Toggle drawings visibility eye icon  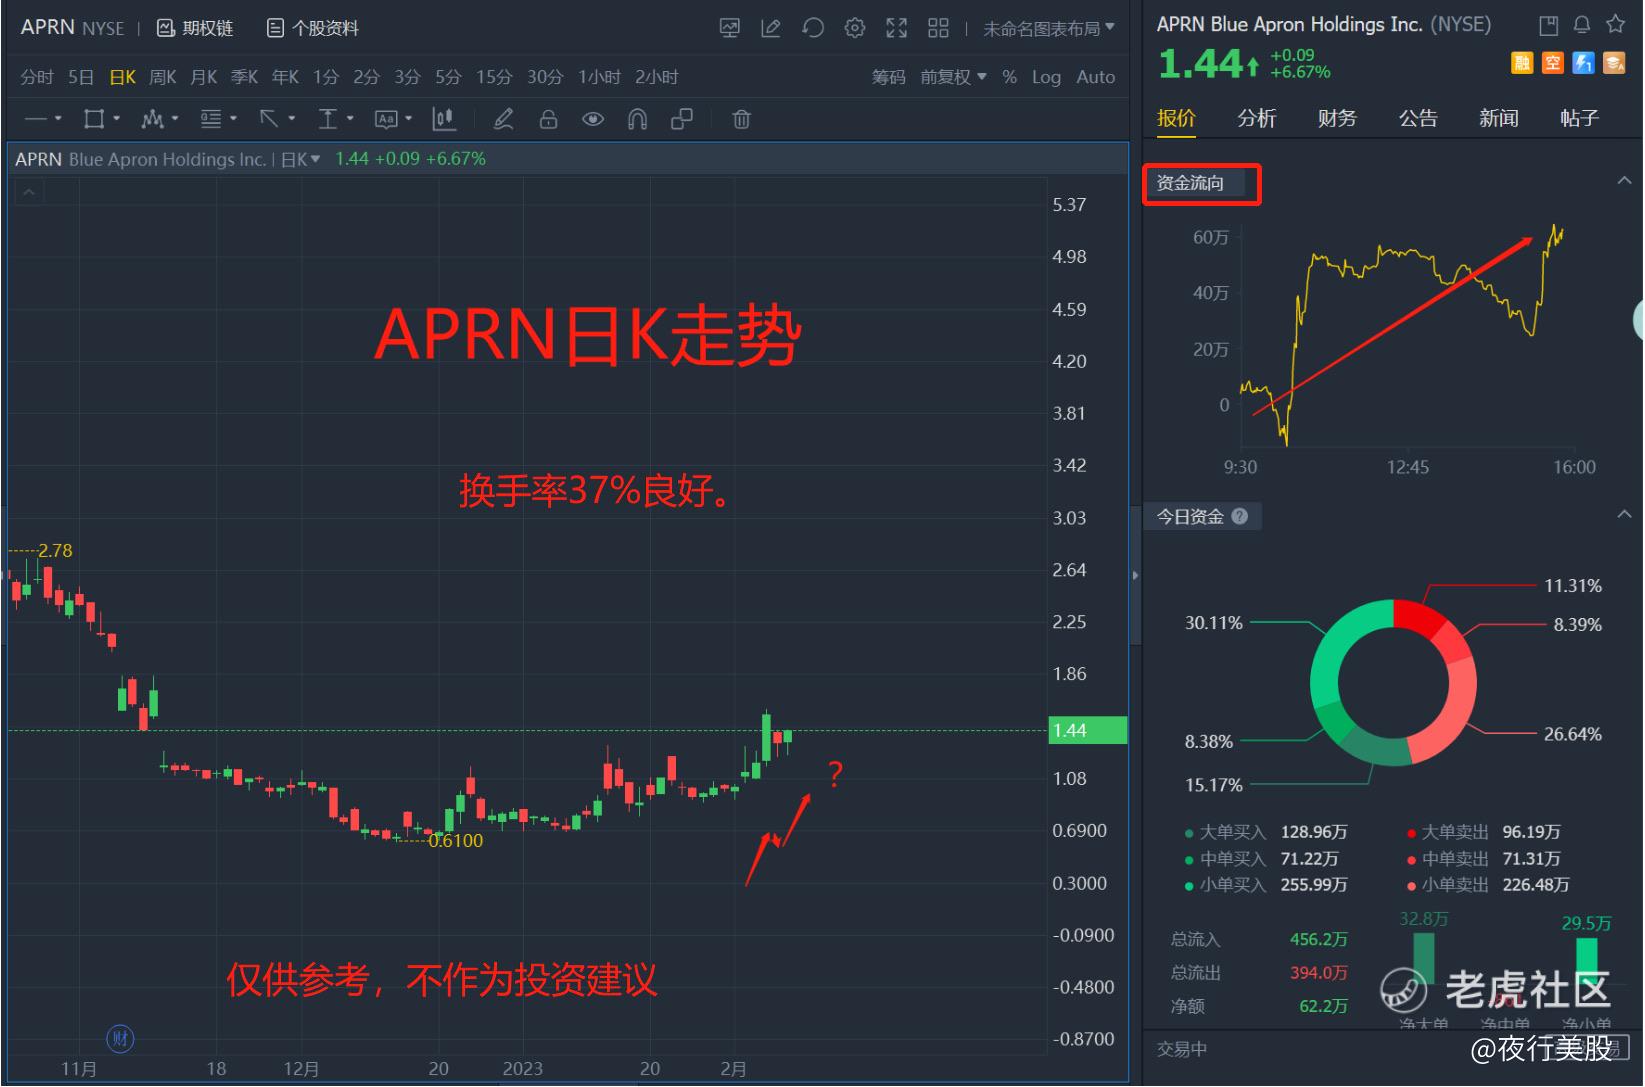tap(593, 119)
